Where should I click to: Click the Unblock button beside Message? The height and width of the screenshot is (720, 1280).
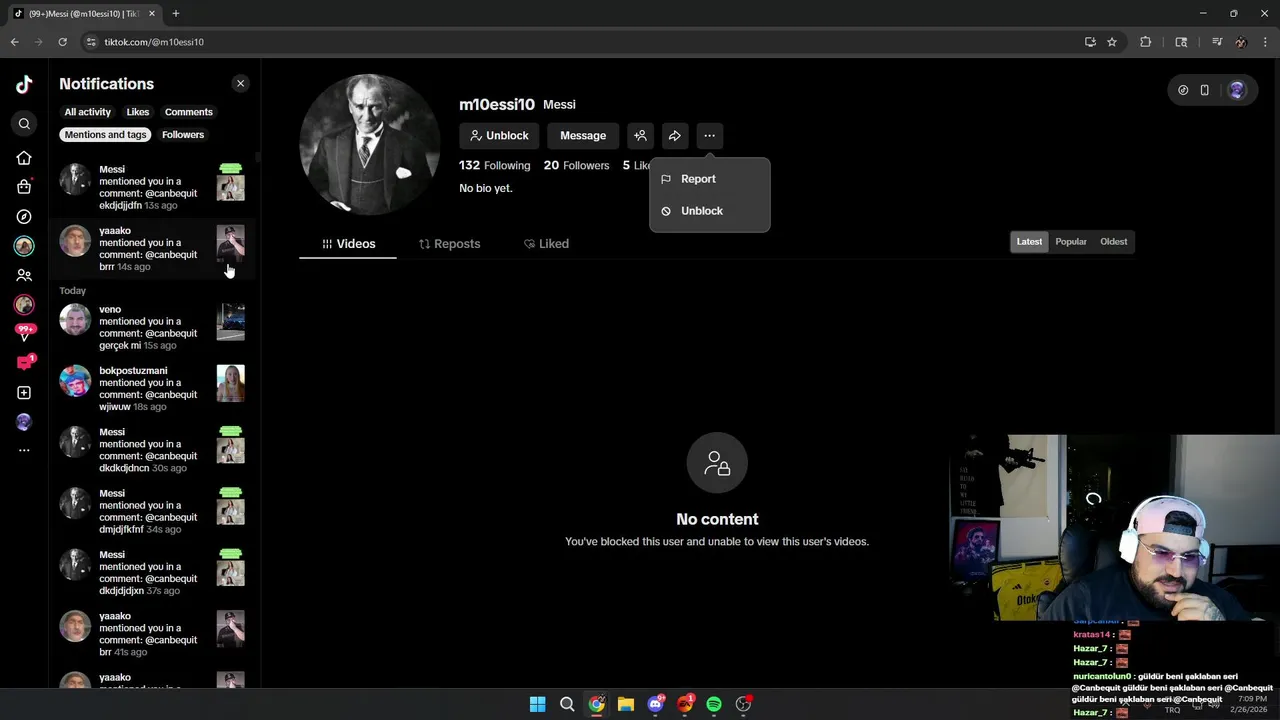(x=499, y=136)
